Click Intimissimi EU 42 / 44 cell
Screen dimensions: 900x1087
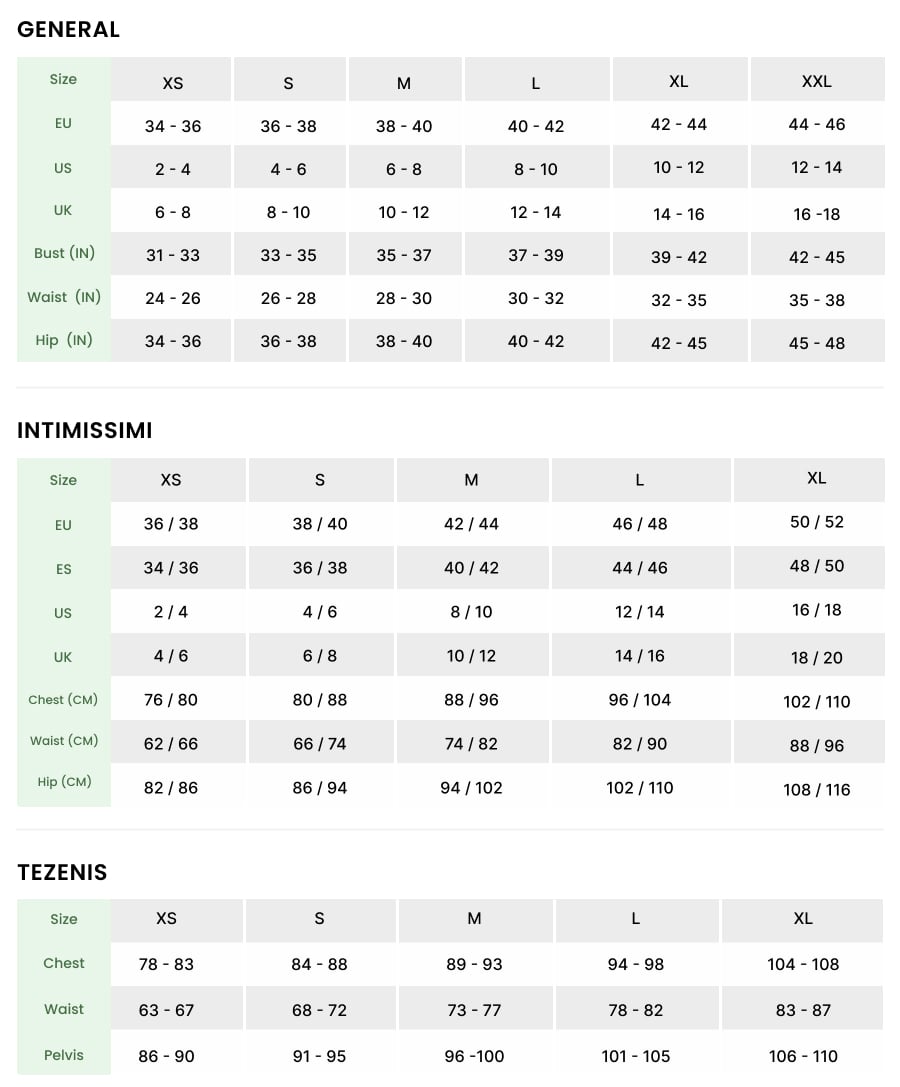[471, 524]
